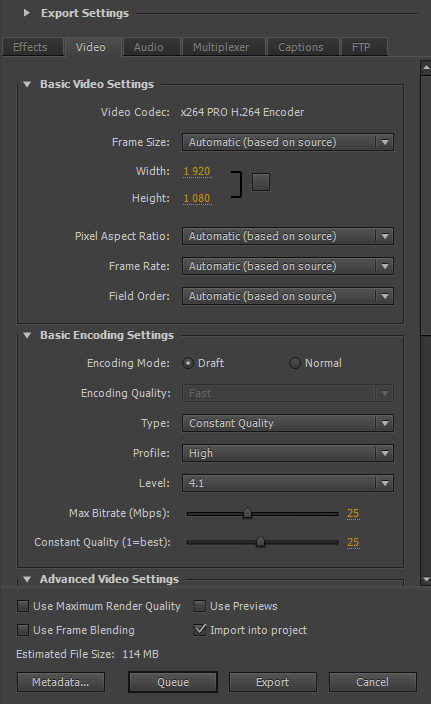
Task: Click the Estimated File Size 114 MB text
Action: 88,654
